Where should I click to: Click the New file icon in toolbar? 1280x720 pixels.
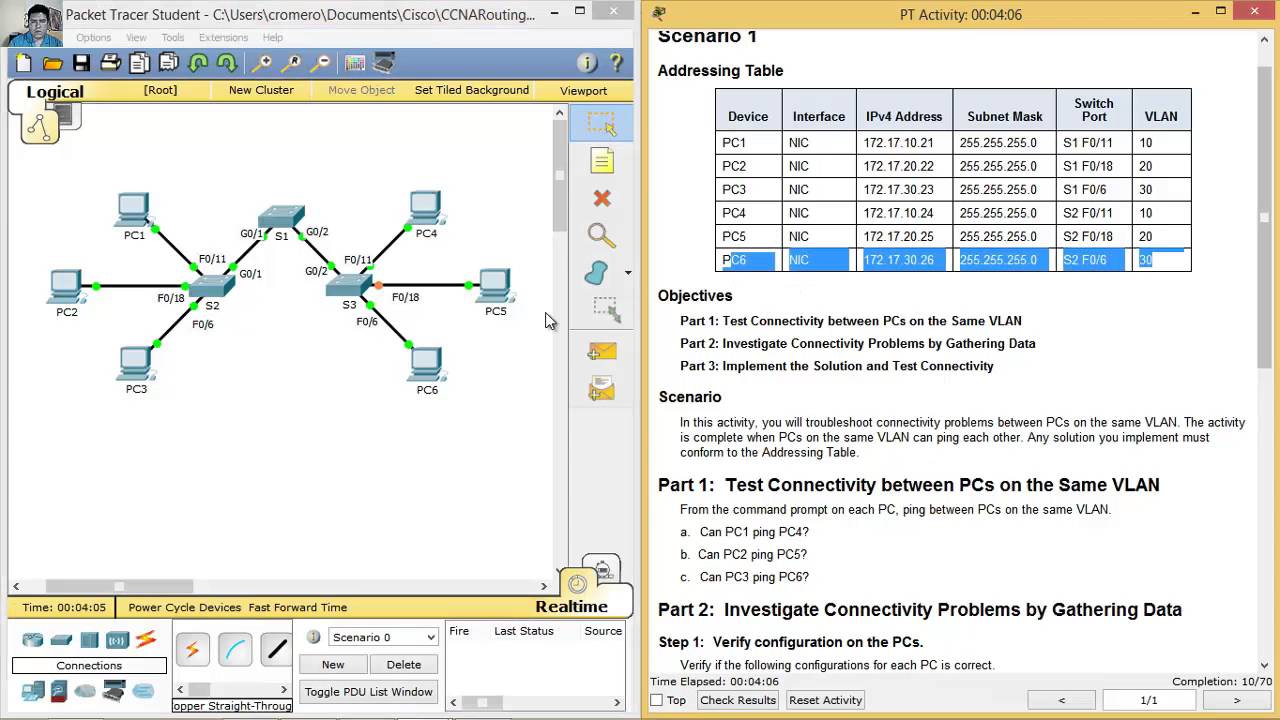click(24, 63)
